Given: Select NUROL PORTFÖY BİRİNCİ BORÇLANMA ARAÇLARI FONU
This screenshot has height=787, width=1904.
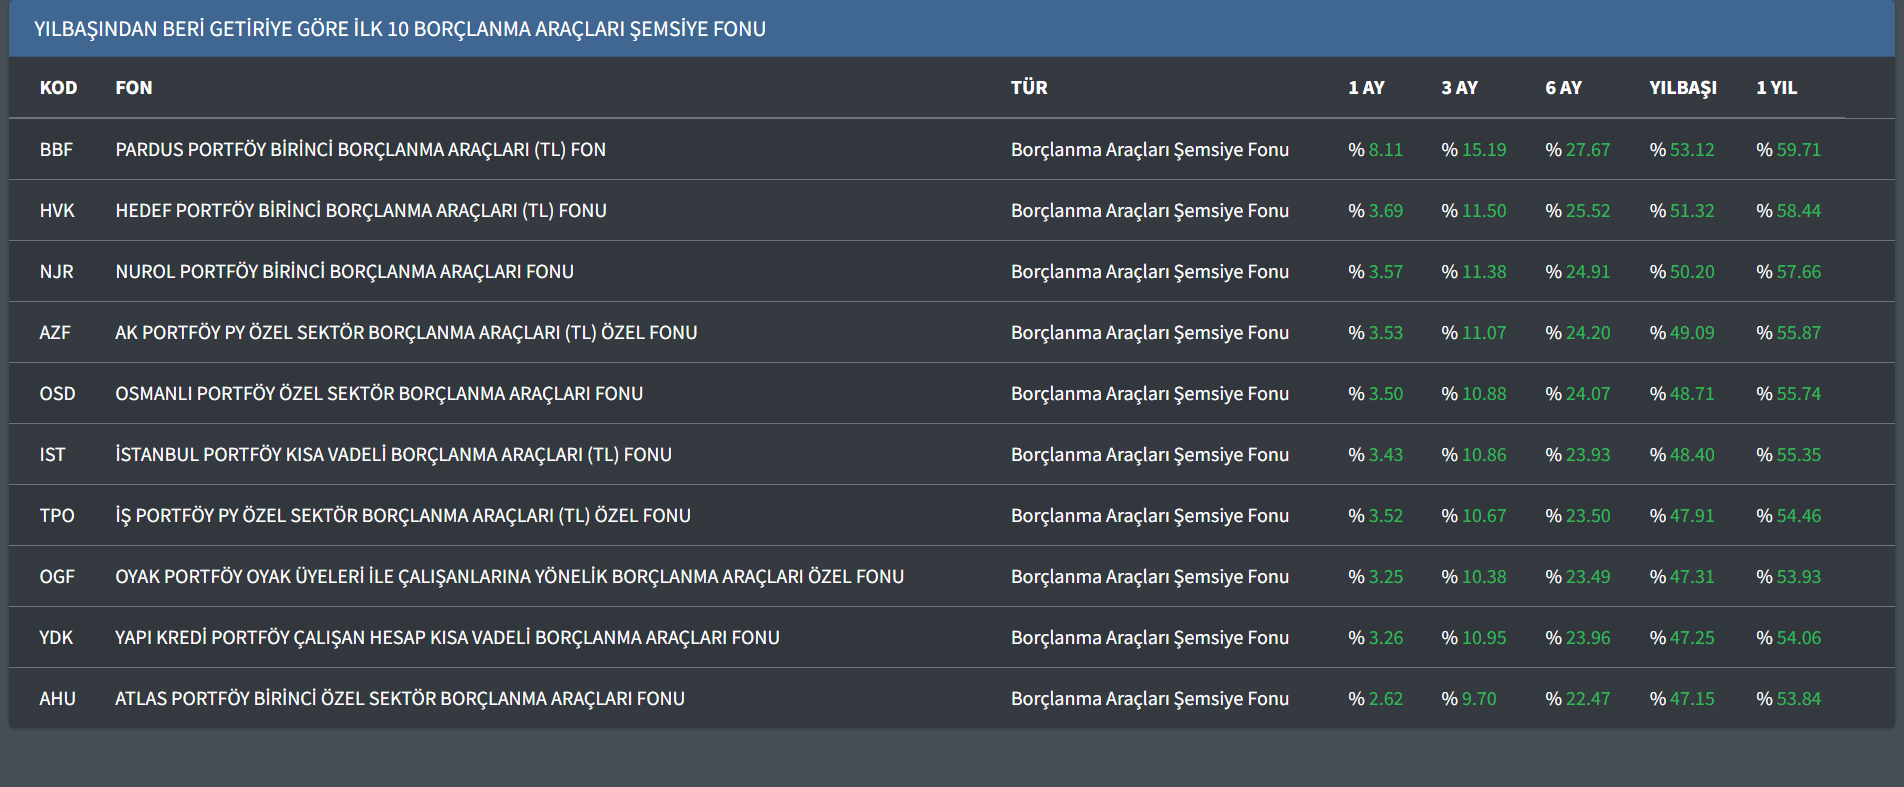Looking at the screenshot, I should tap(344, 272).
